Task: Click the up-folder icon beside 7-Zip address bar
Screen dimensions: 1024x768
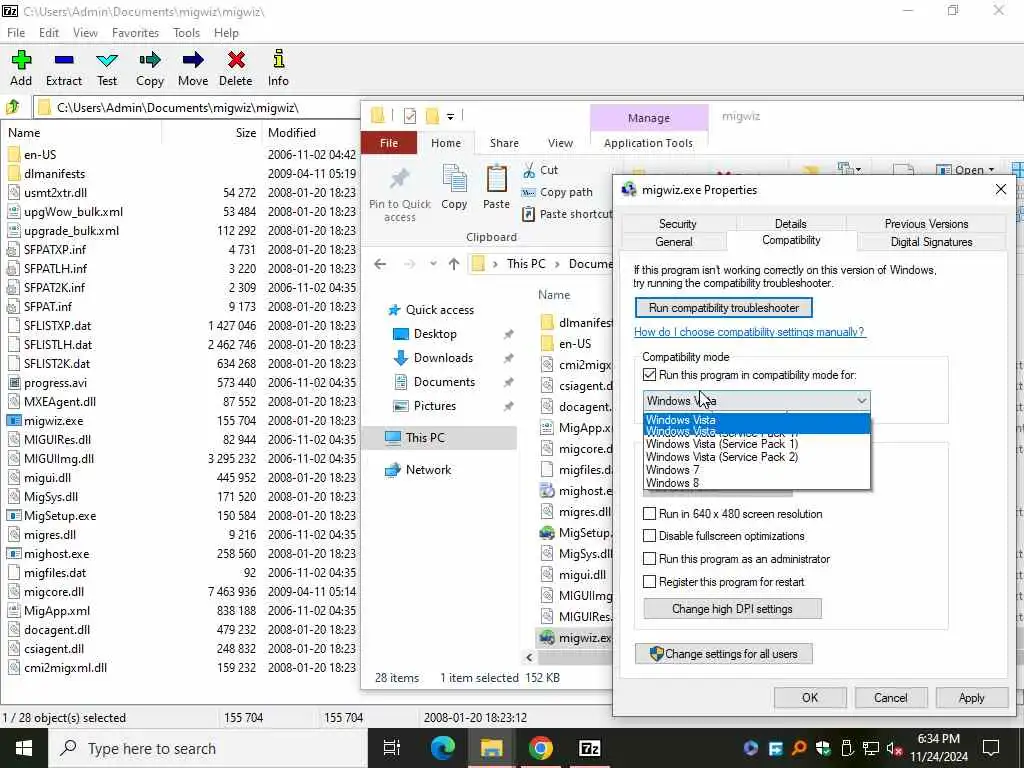Action: [x=13, y=107]
